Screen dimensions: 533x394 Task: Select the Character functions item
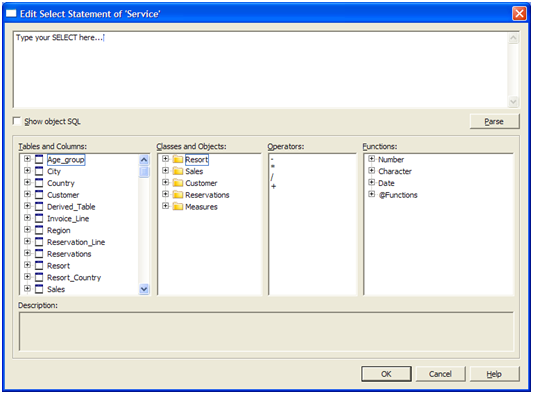(x=395, y=171)
